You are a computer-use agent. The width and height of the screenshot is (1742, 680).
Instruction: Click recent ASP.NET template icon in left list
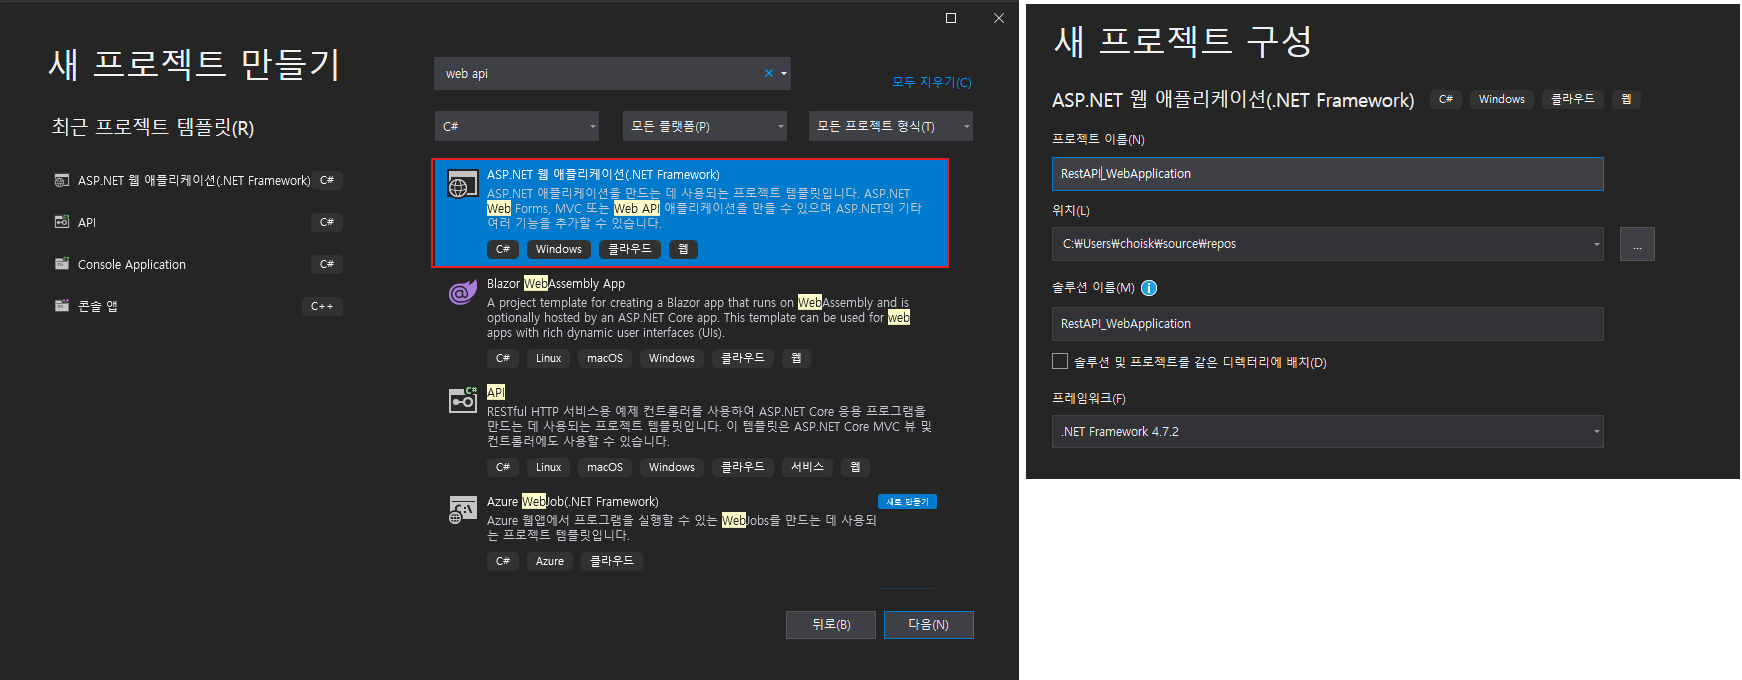(x=62, y=181)
